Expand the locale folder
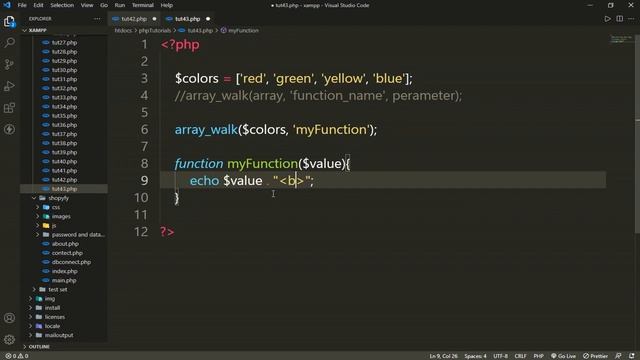 (31, 326)
